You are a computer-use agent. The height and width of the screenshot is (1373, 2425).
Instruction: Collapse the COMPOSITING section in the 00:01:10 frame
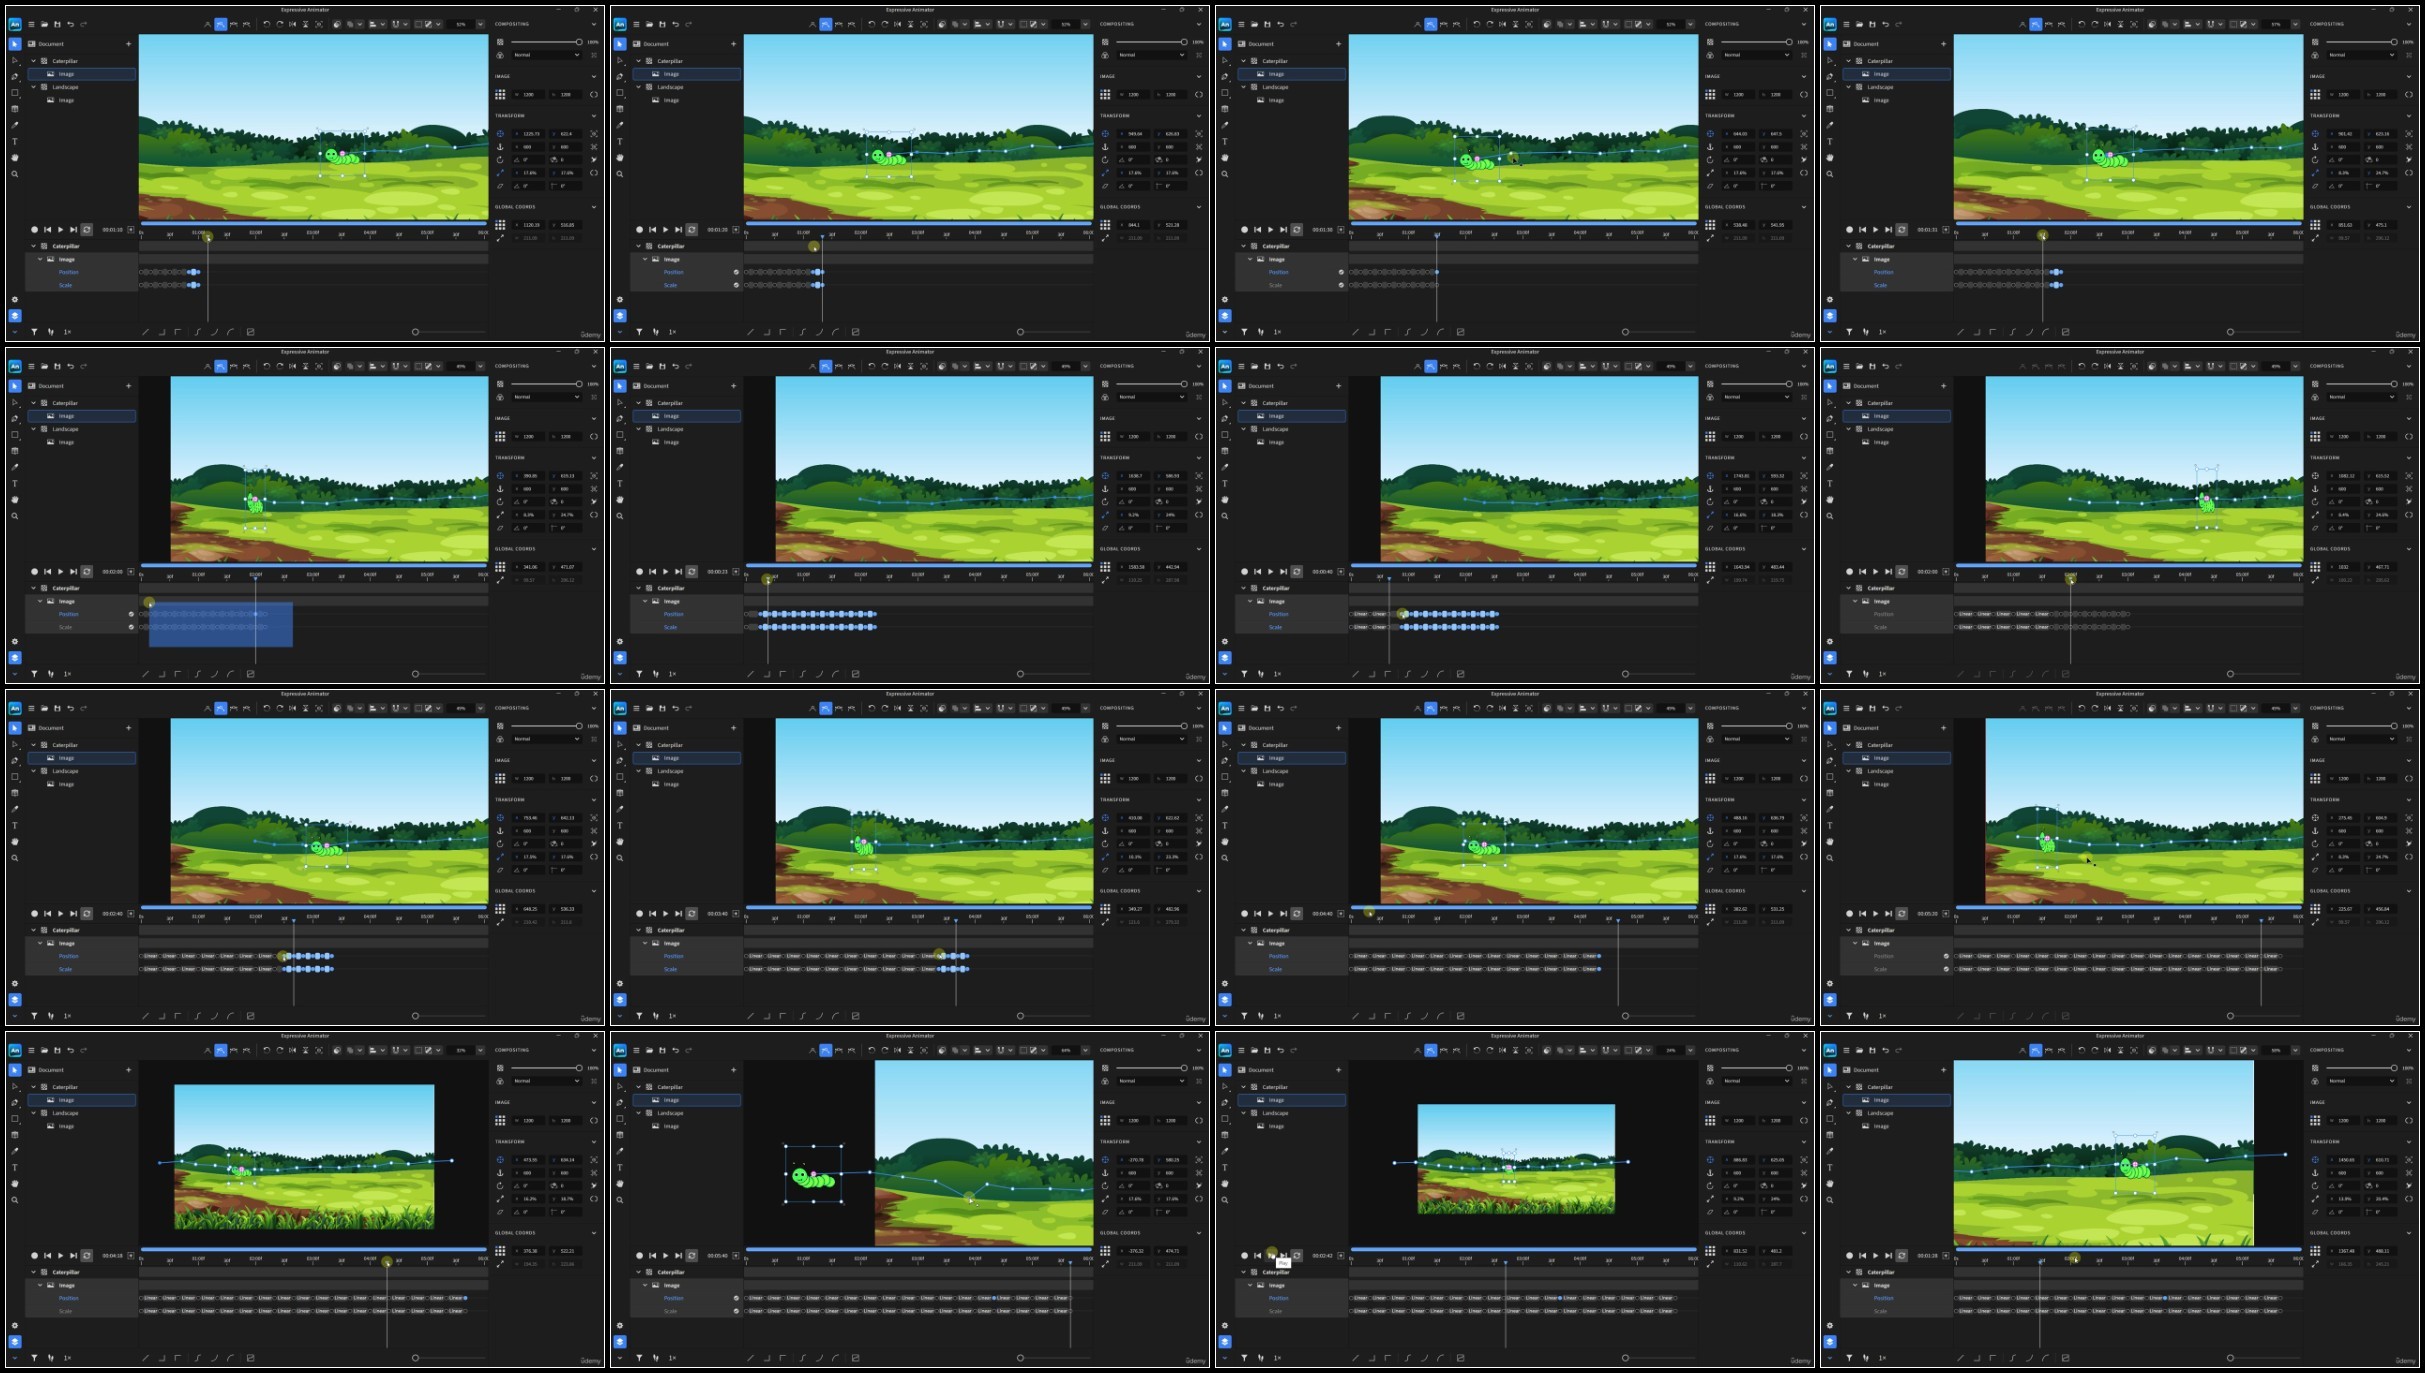tap(594, 24)
